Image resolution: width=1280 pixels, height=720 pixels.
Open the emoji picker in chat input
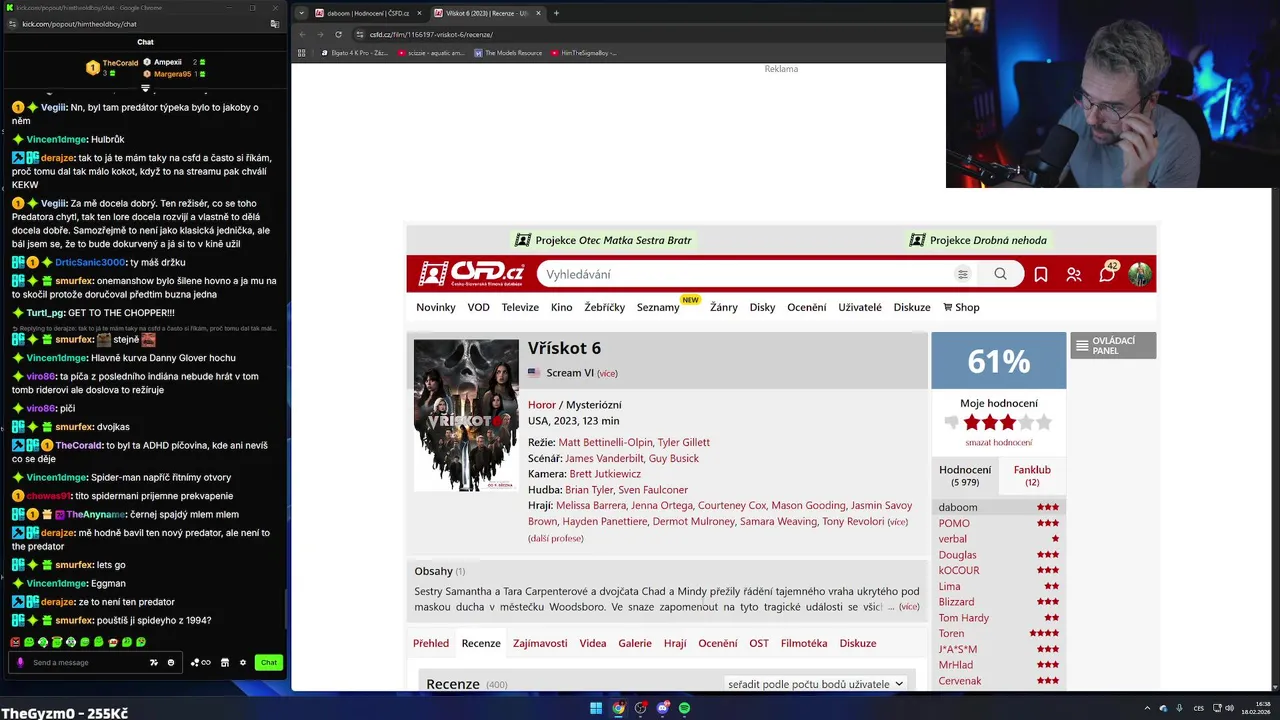point(171,662)
